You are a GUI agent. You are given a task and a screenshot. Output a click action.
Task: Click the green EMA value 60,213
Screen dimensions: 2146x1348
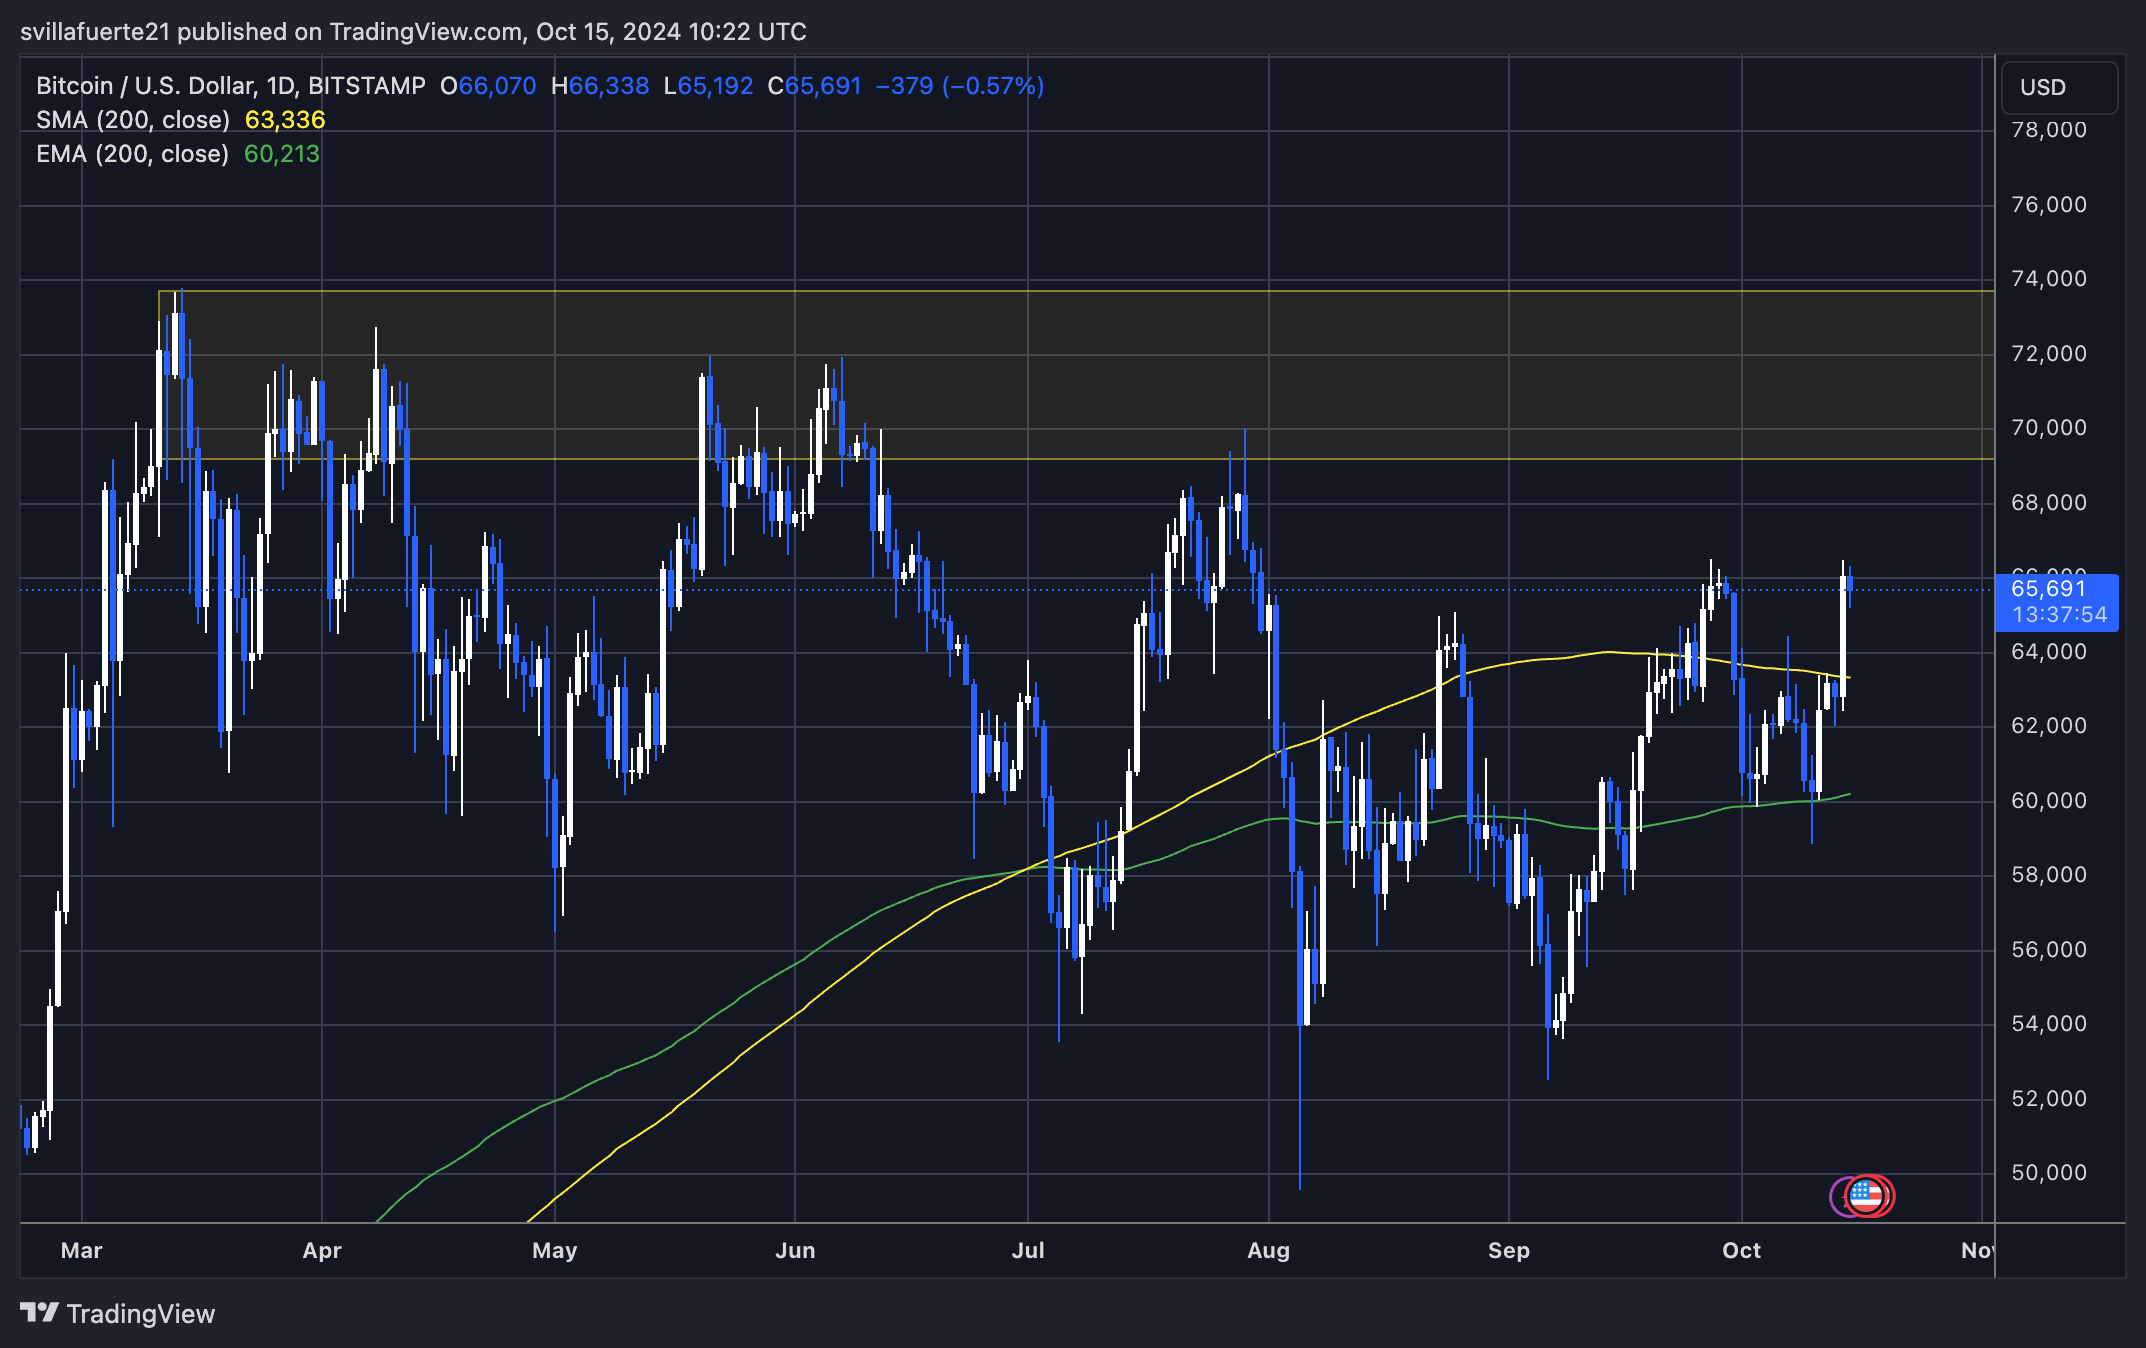pyautogui.click(x=282, y=154)
